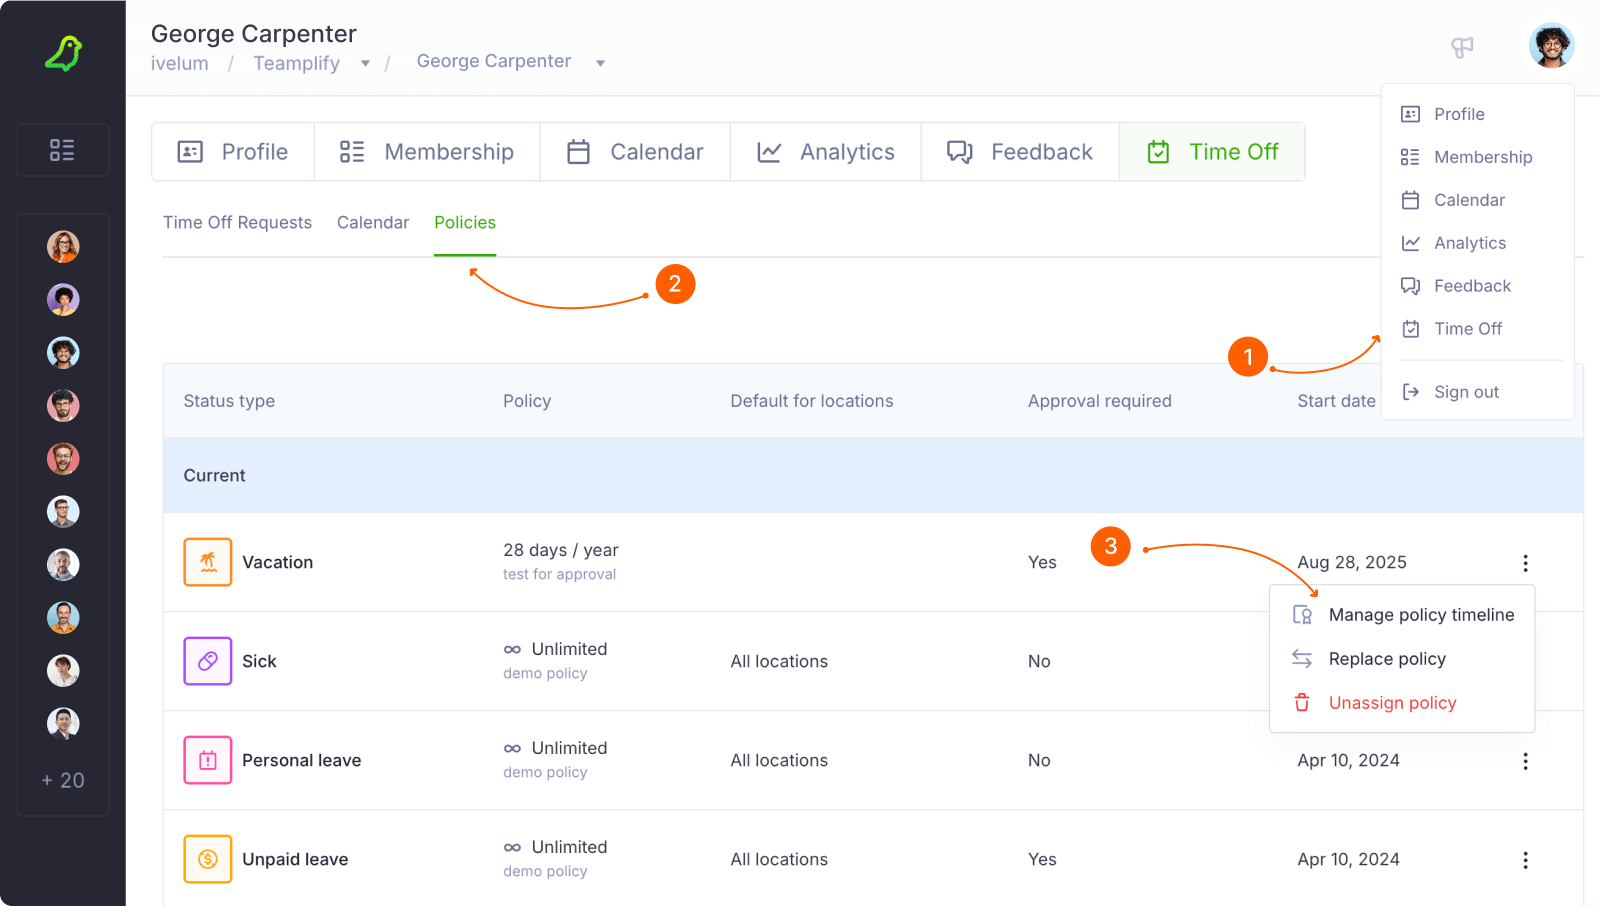Expand the George Carpenter breadcrumb dropdown
Screen dimensions: 1600x906
600,63
